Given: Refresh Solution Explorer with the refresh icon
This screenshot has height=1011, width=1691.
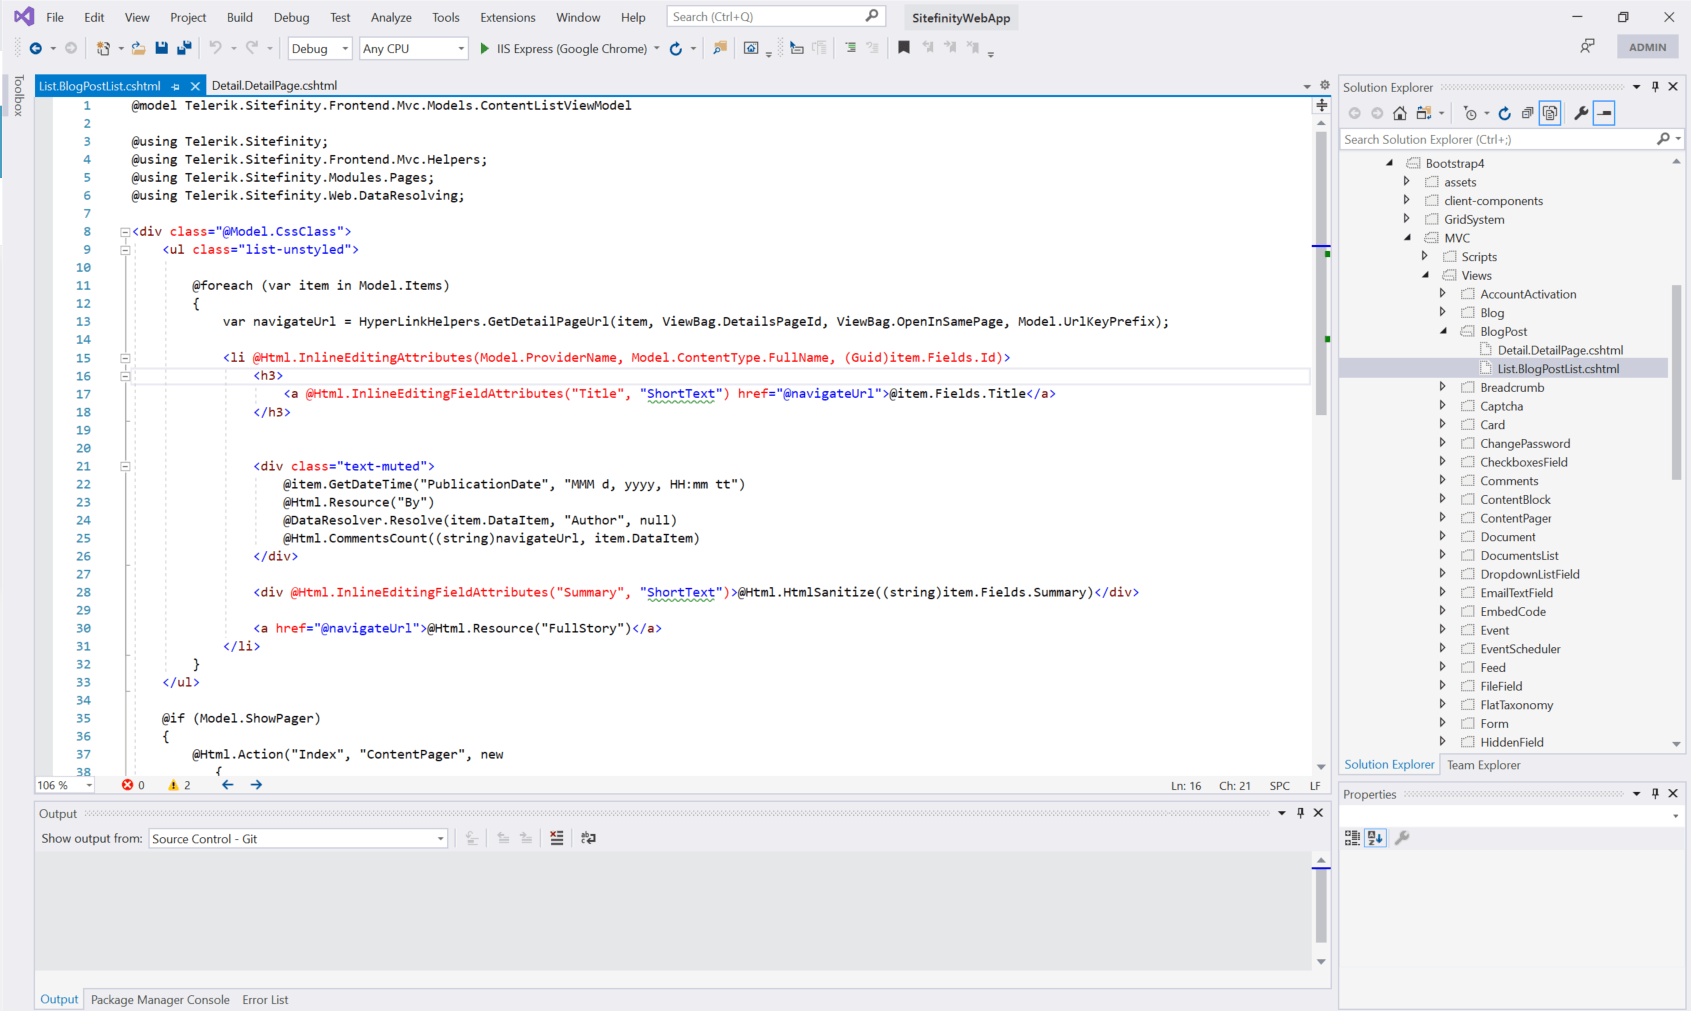Looking at the screenshot, I should [x=1504, y=113].
